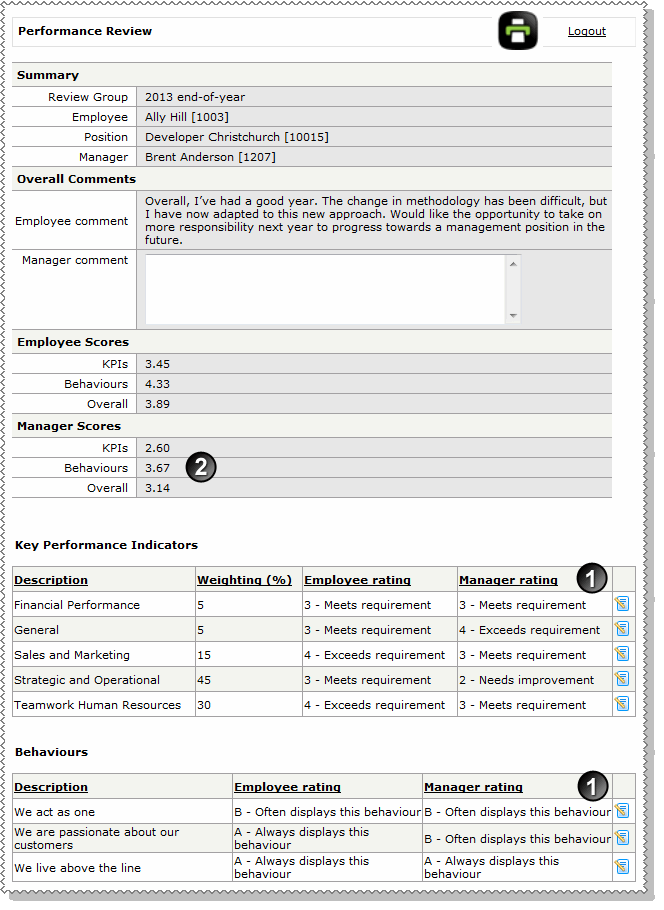
Task: Click Manager Scores Overall value 3.14
Action: (x=157, y=488)
